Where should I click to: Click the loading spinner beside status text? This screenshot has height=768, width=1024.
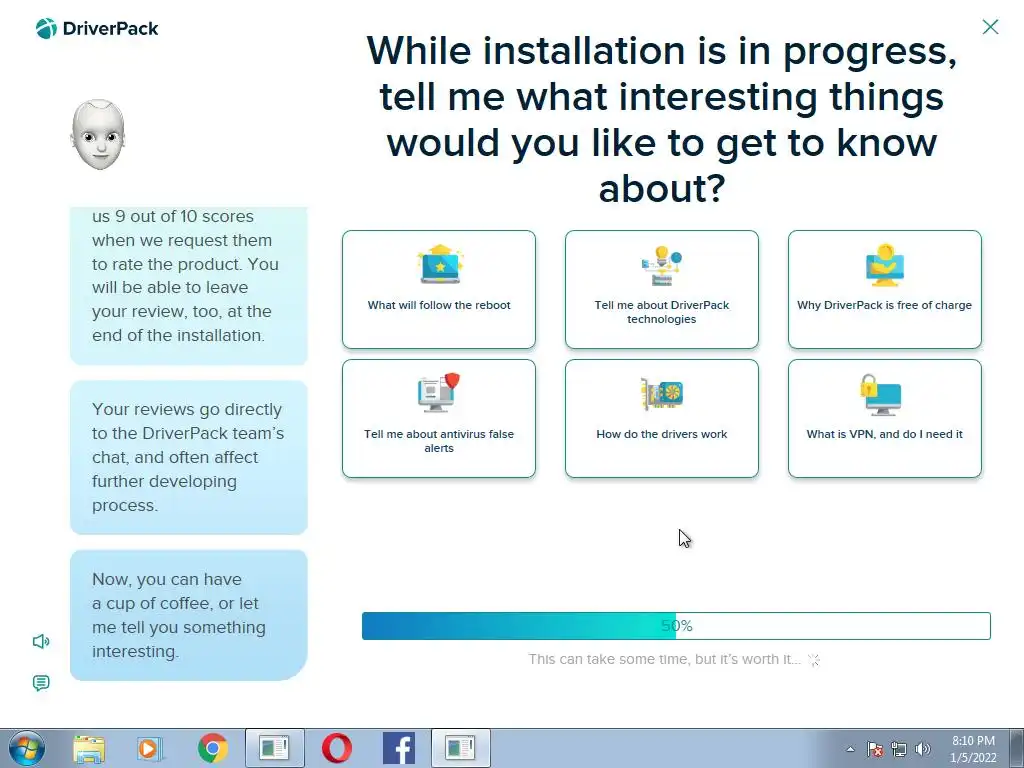click(x=814, y=660)
